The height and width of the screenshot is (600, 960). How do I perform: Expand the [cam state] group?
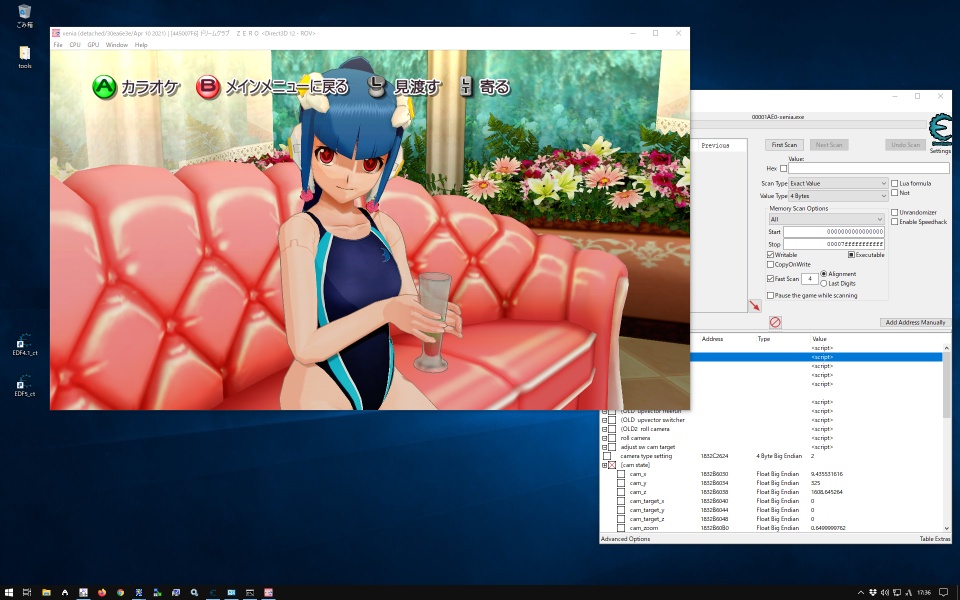604,465
